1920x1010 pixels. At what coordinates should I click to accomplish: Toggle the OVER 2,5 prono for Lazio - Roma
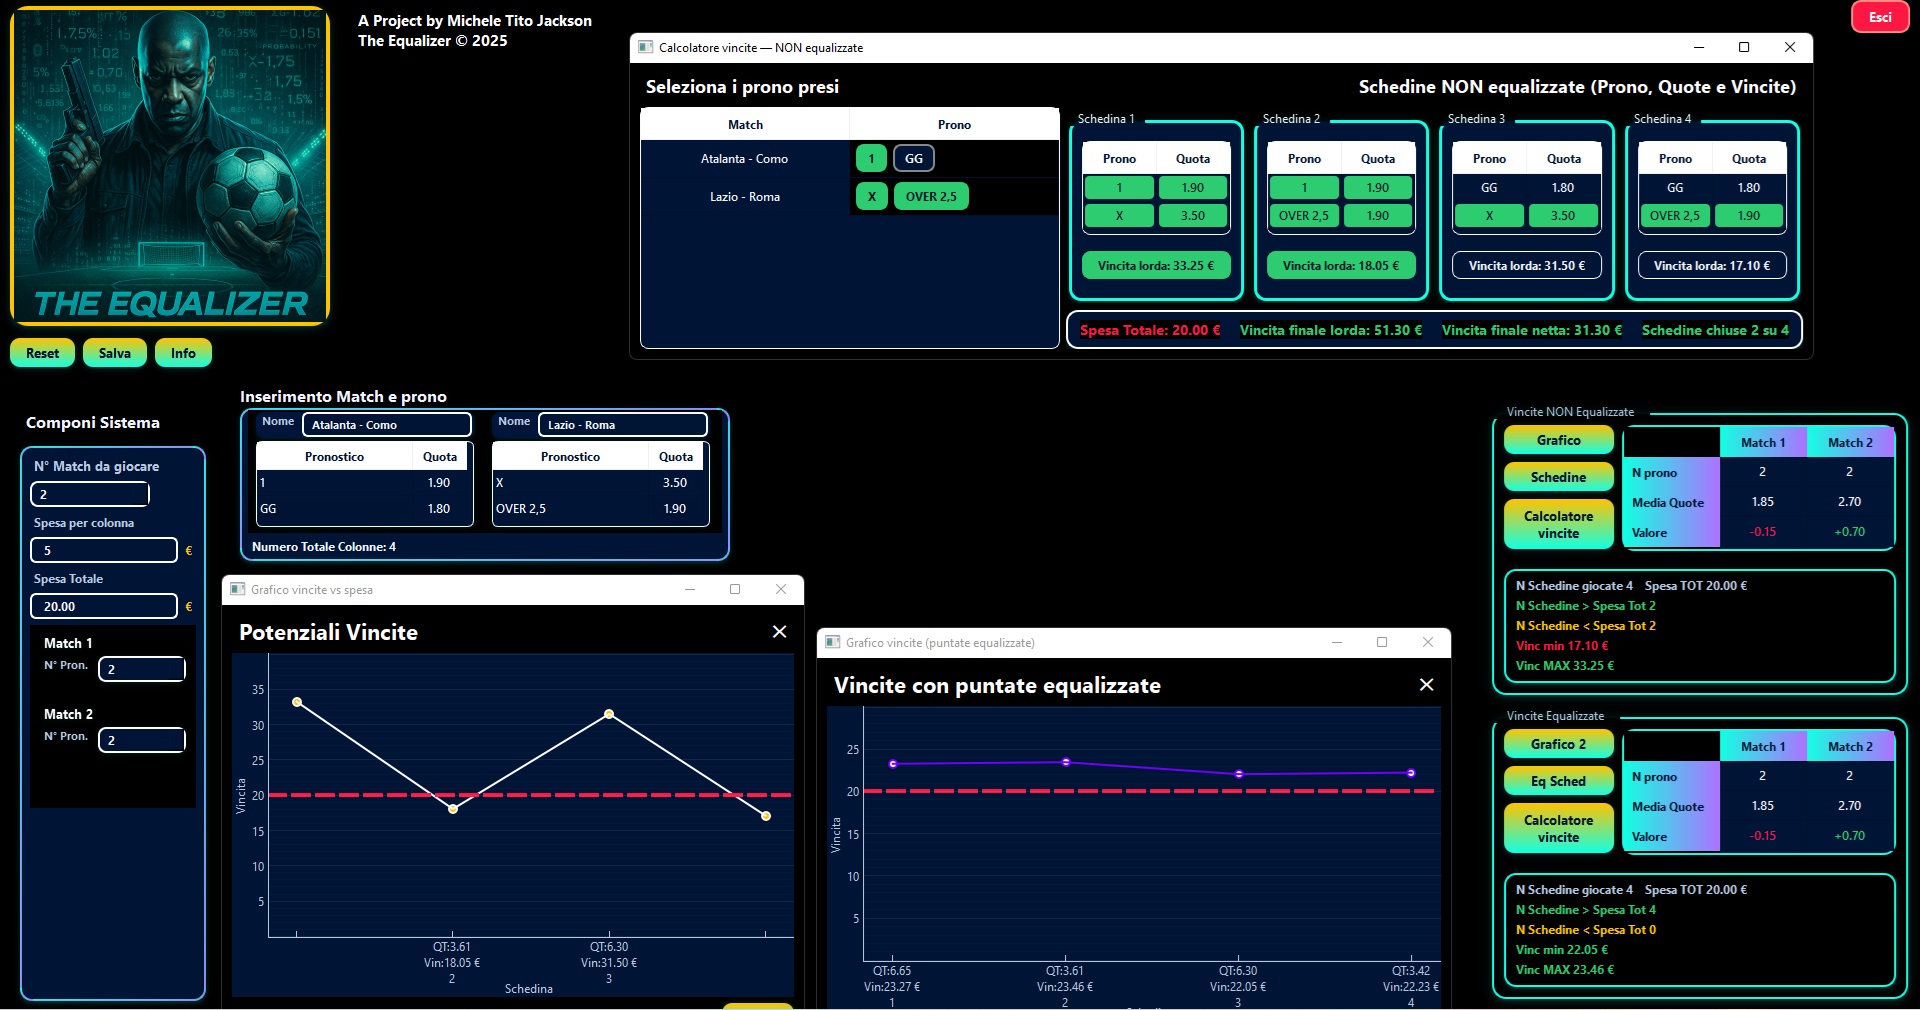point(930,197)
